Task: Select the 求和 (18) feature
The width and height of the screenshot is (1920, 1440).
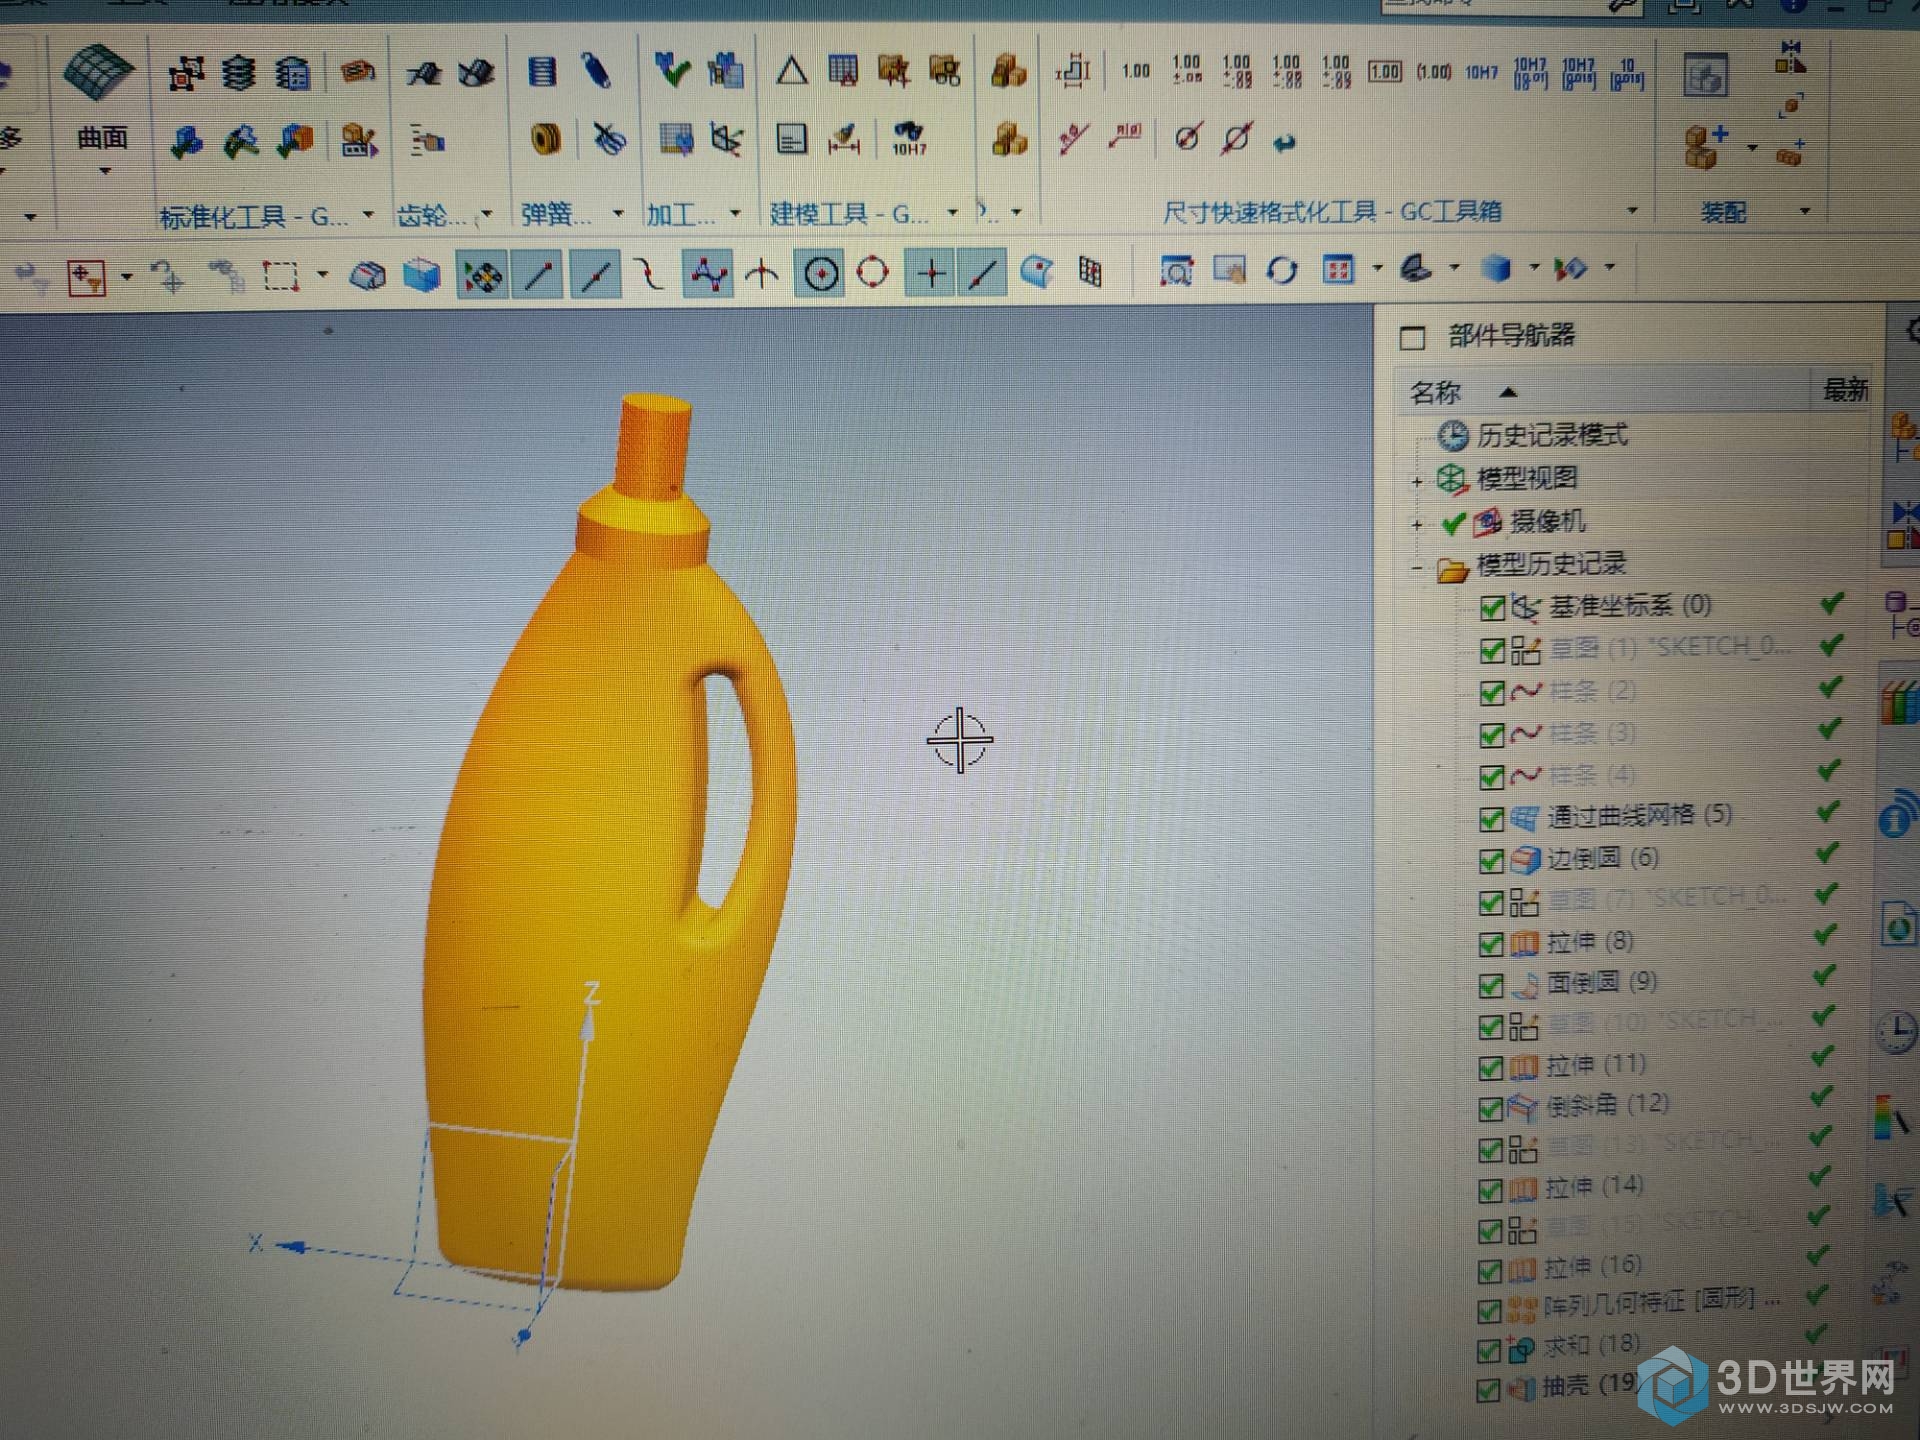Action: pos(1590,1345)
